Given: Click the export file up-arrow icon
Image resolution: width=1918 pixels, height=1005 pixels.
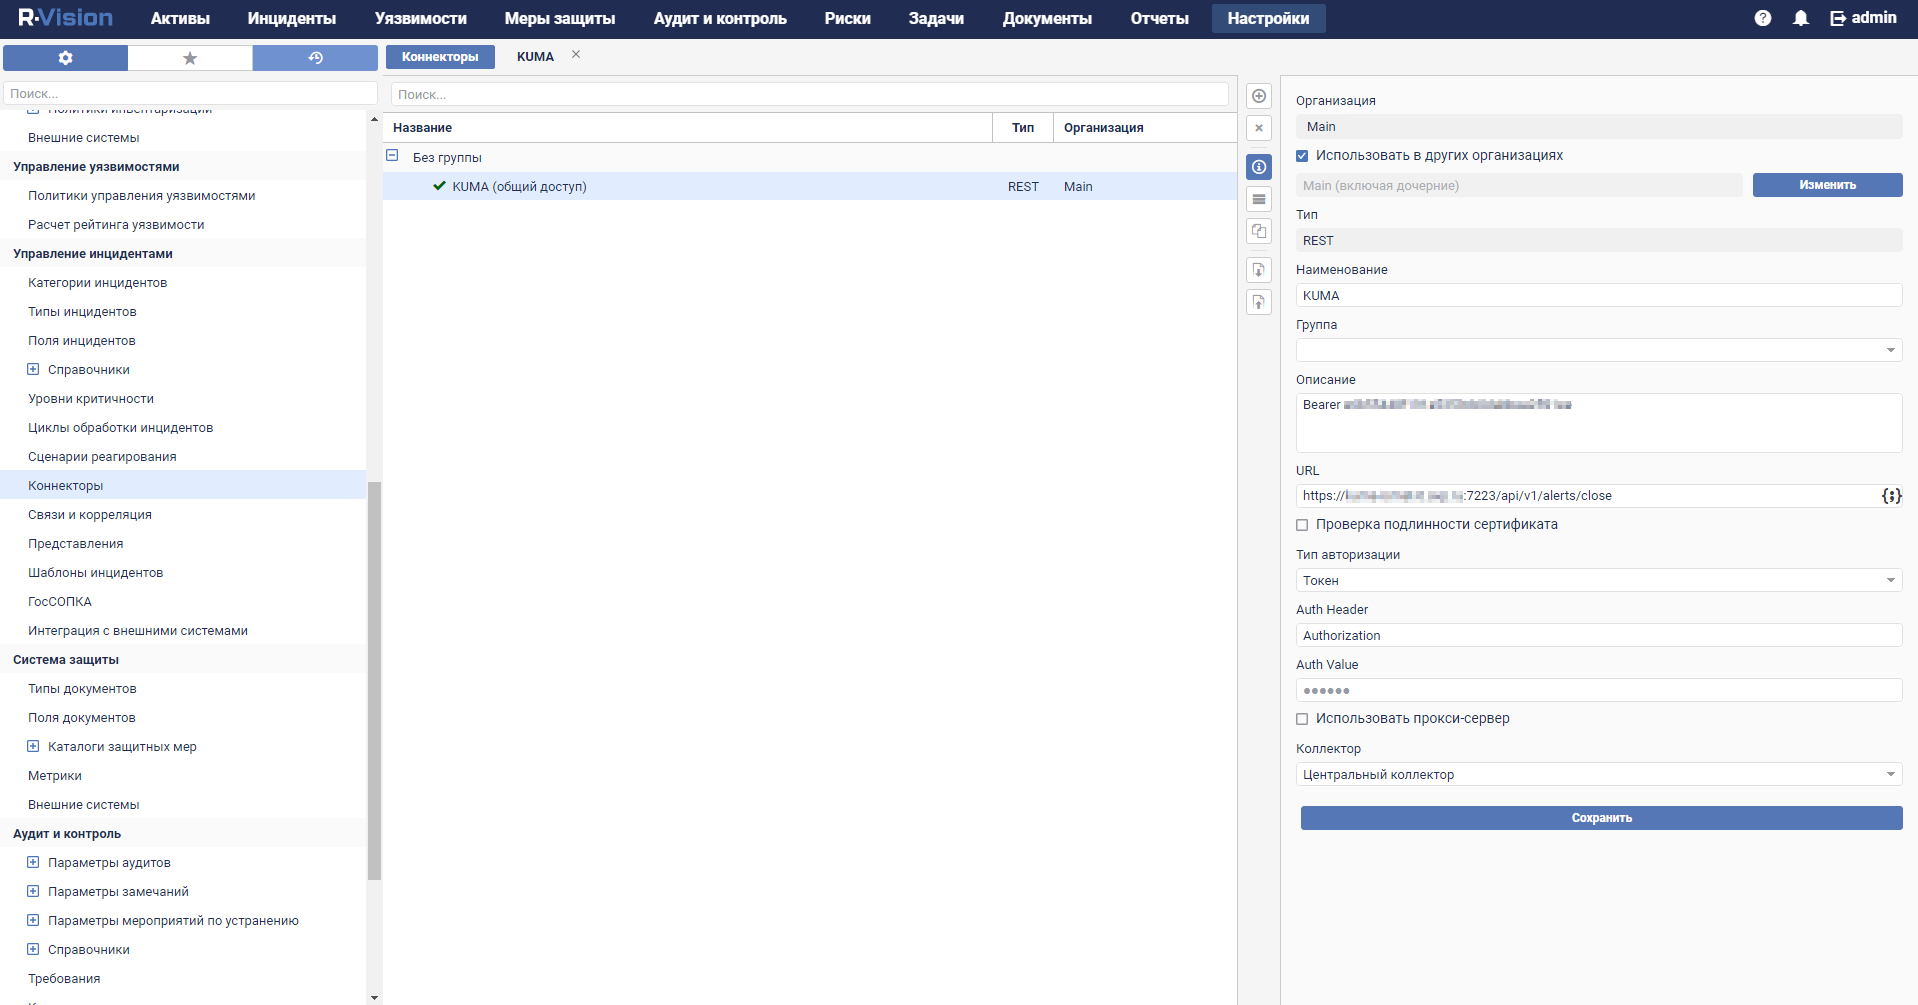Looking at the screenshot, I should click(1259, 302).
